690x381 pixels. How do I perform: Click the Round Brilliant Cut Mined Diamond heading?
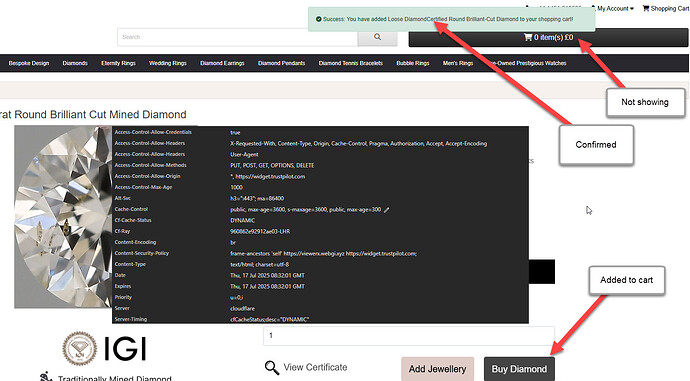(93, 115)
